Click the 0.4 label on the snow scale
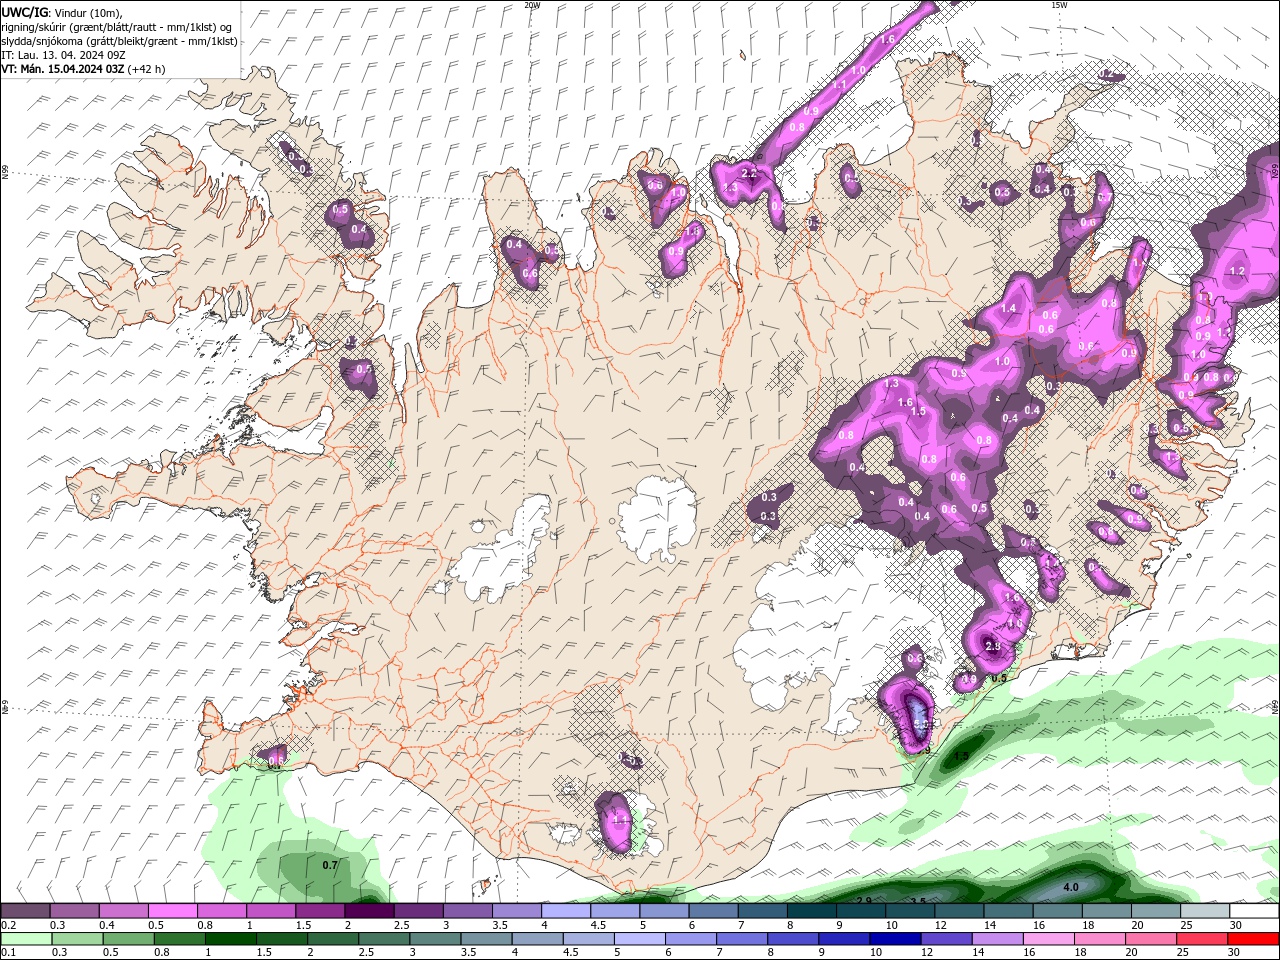The image size is (1280, 960). (107, 925)
